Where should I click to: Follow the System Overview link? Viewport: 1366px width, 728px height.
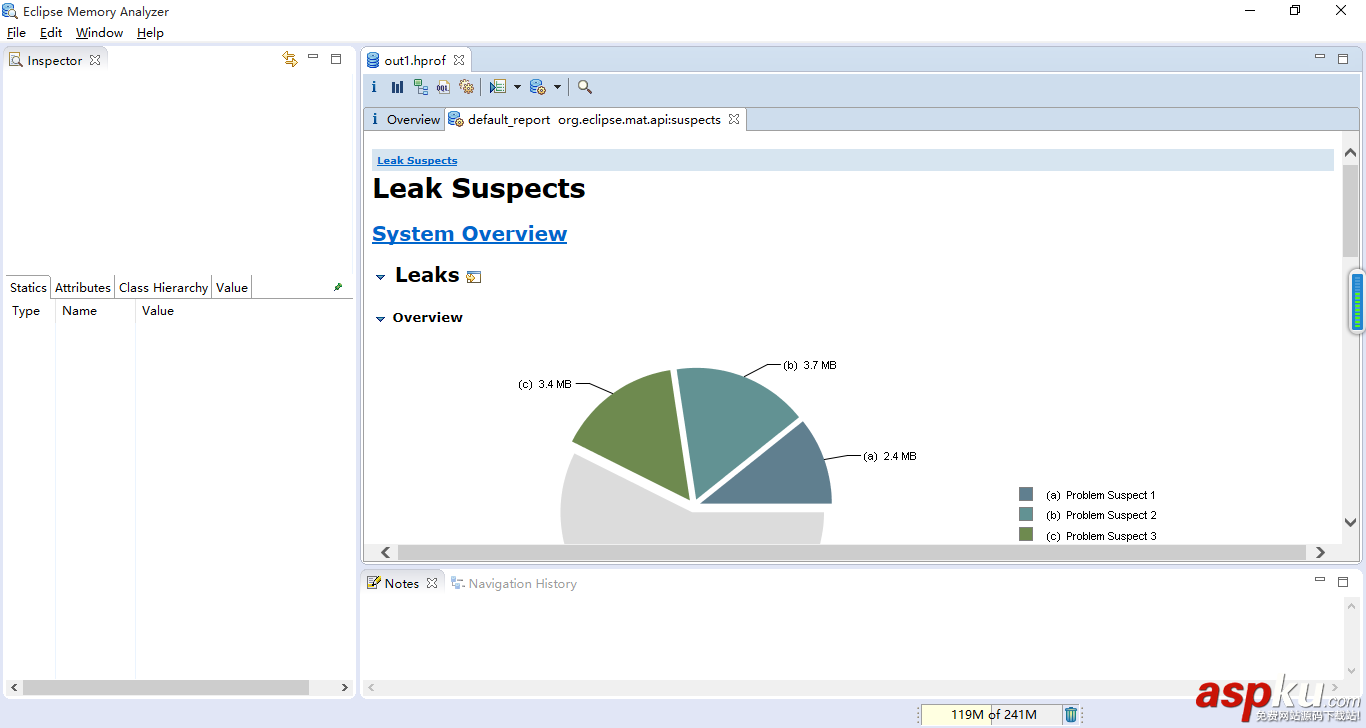pyautogui.click(x=469, y=234)
